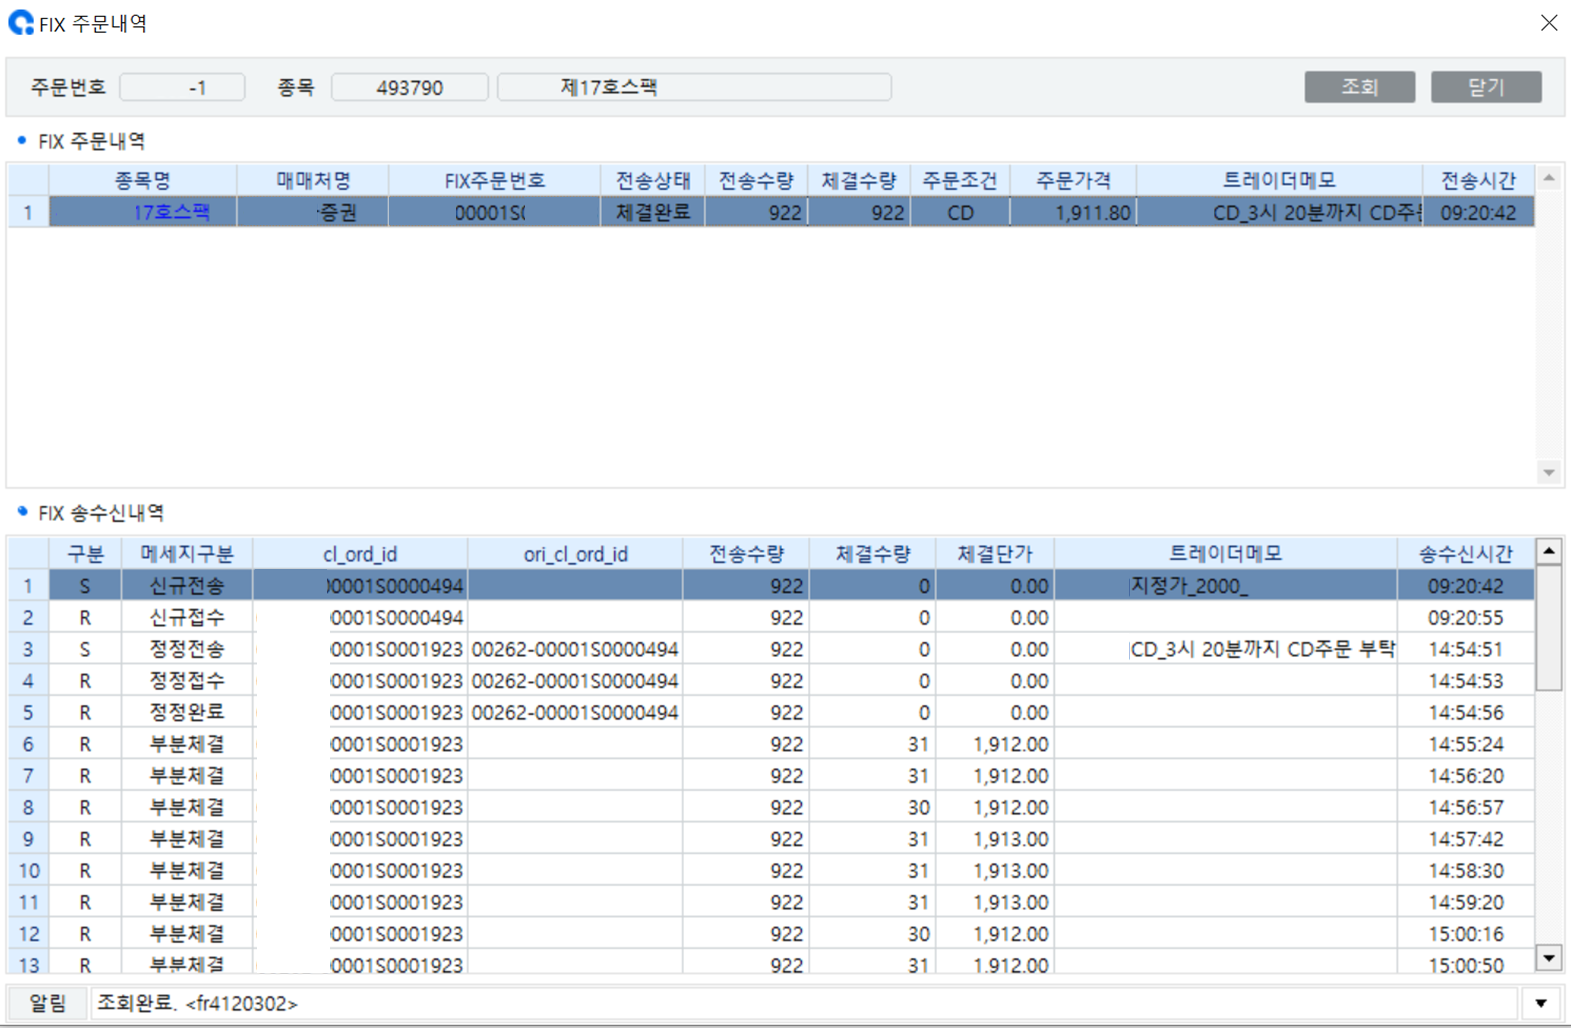This screenshot has width=1571, height=1028.
Task: Close the FIX 주문내역 window
Action: point(1548,23)
